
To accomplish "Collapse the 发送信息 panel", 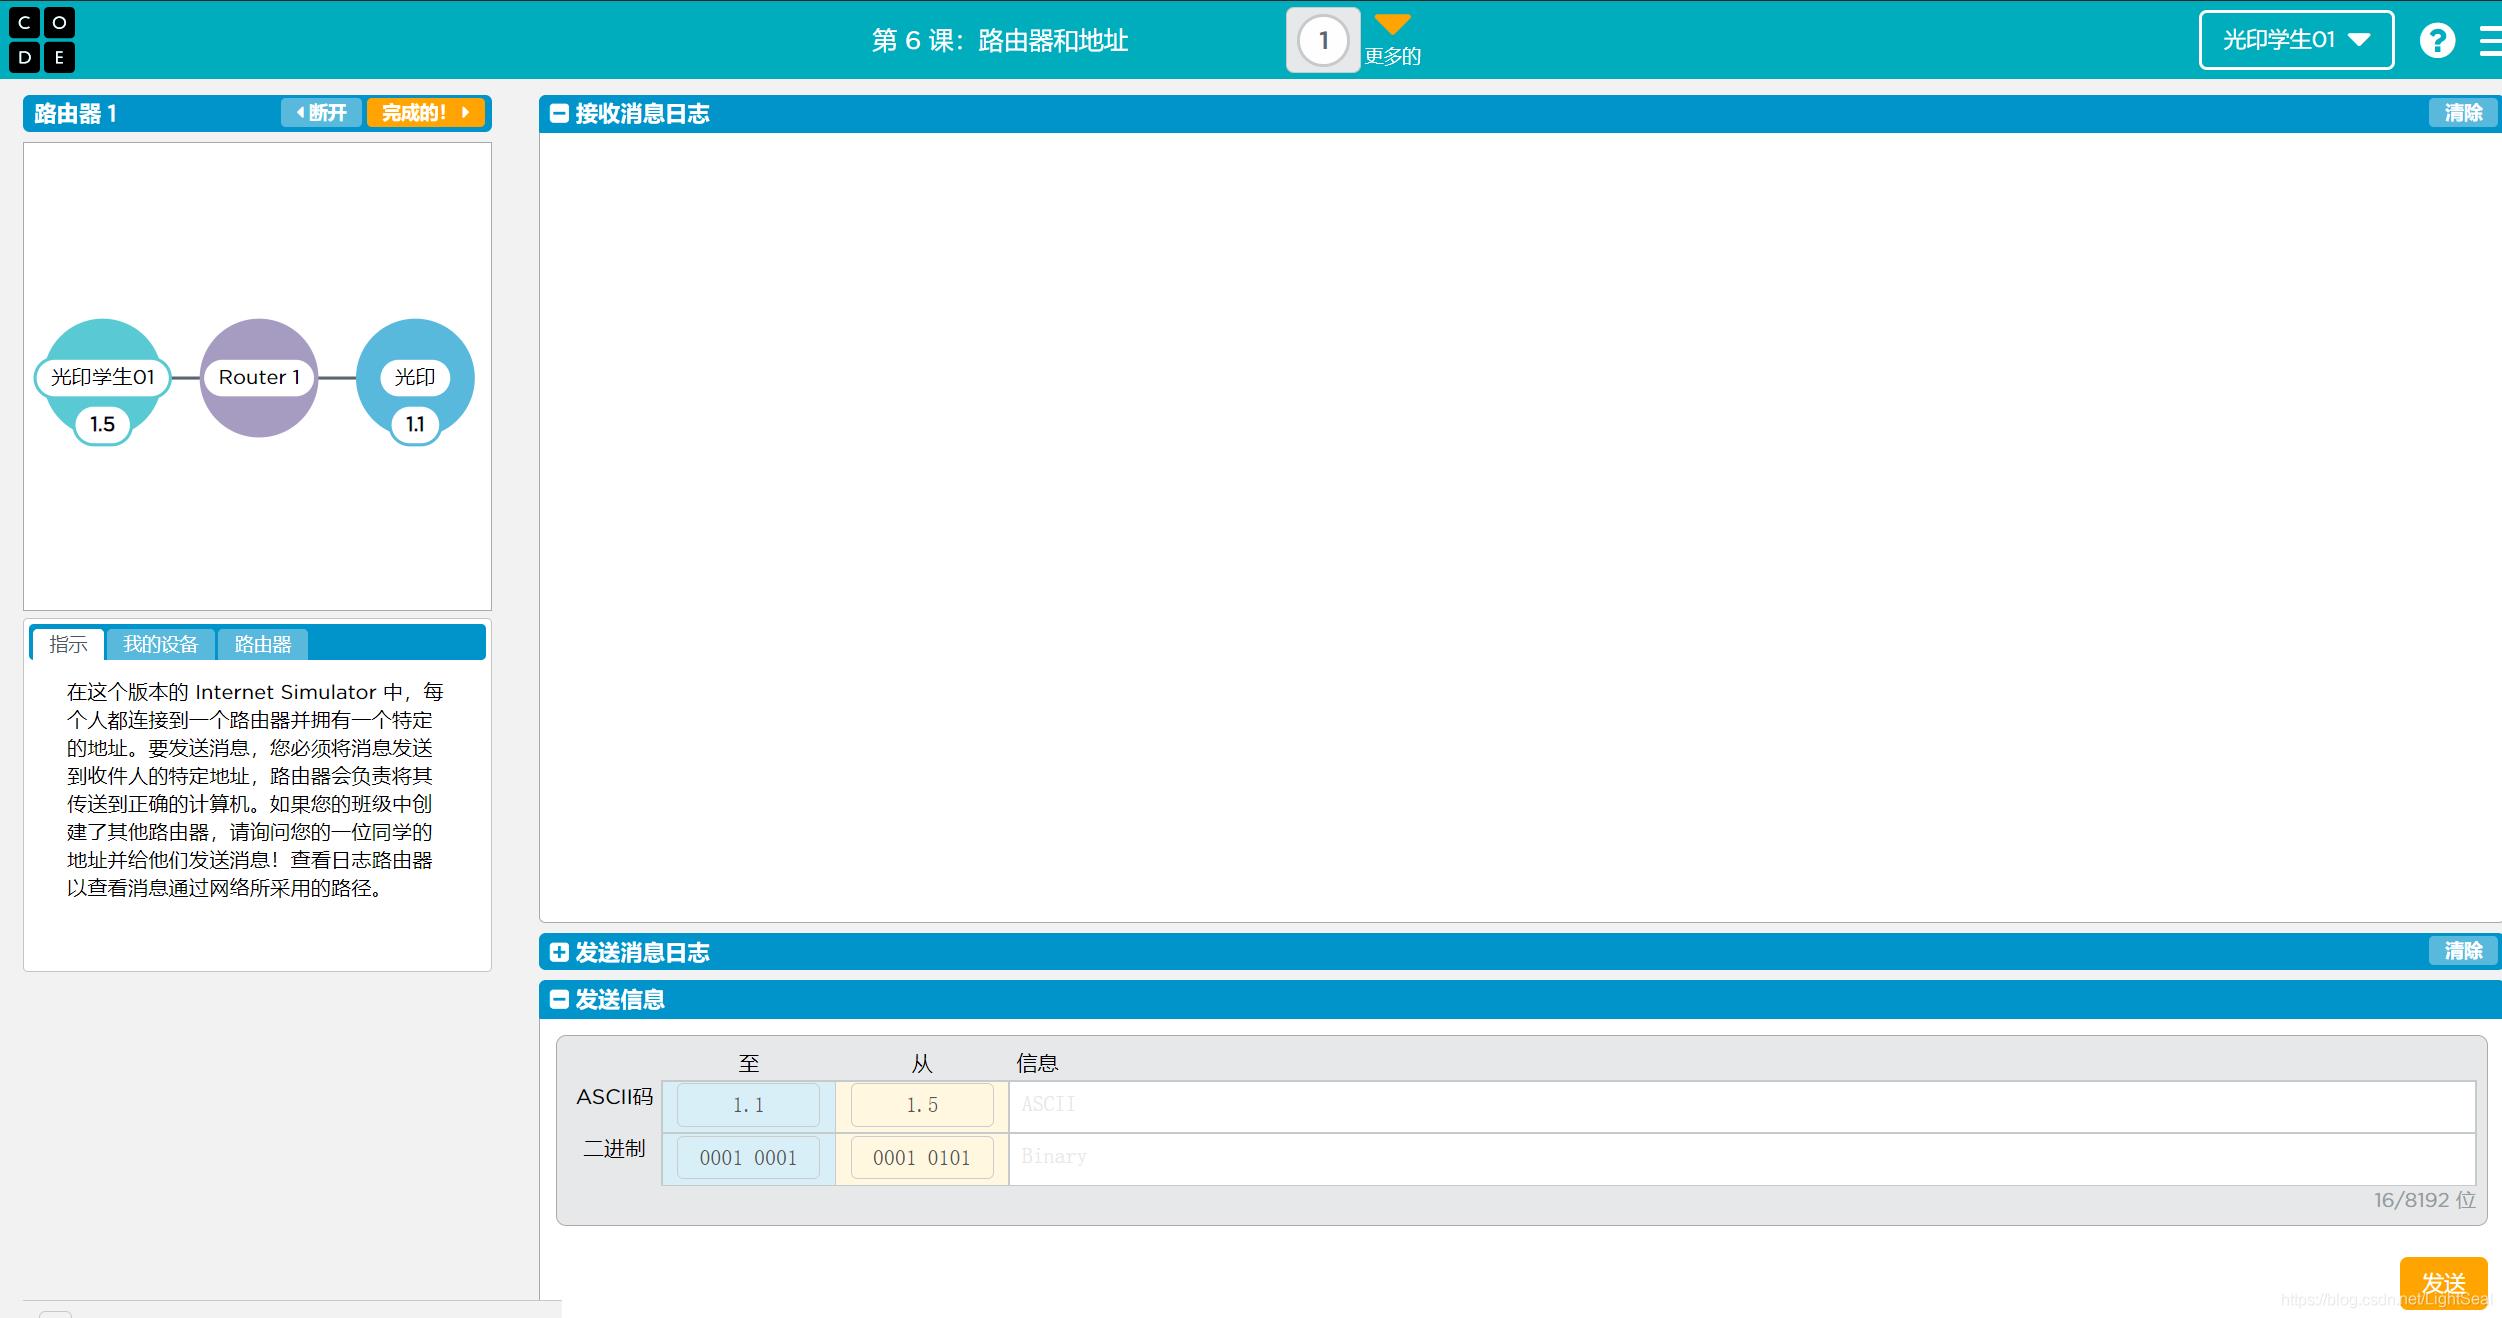I will tap(559, 999).
